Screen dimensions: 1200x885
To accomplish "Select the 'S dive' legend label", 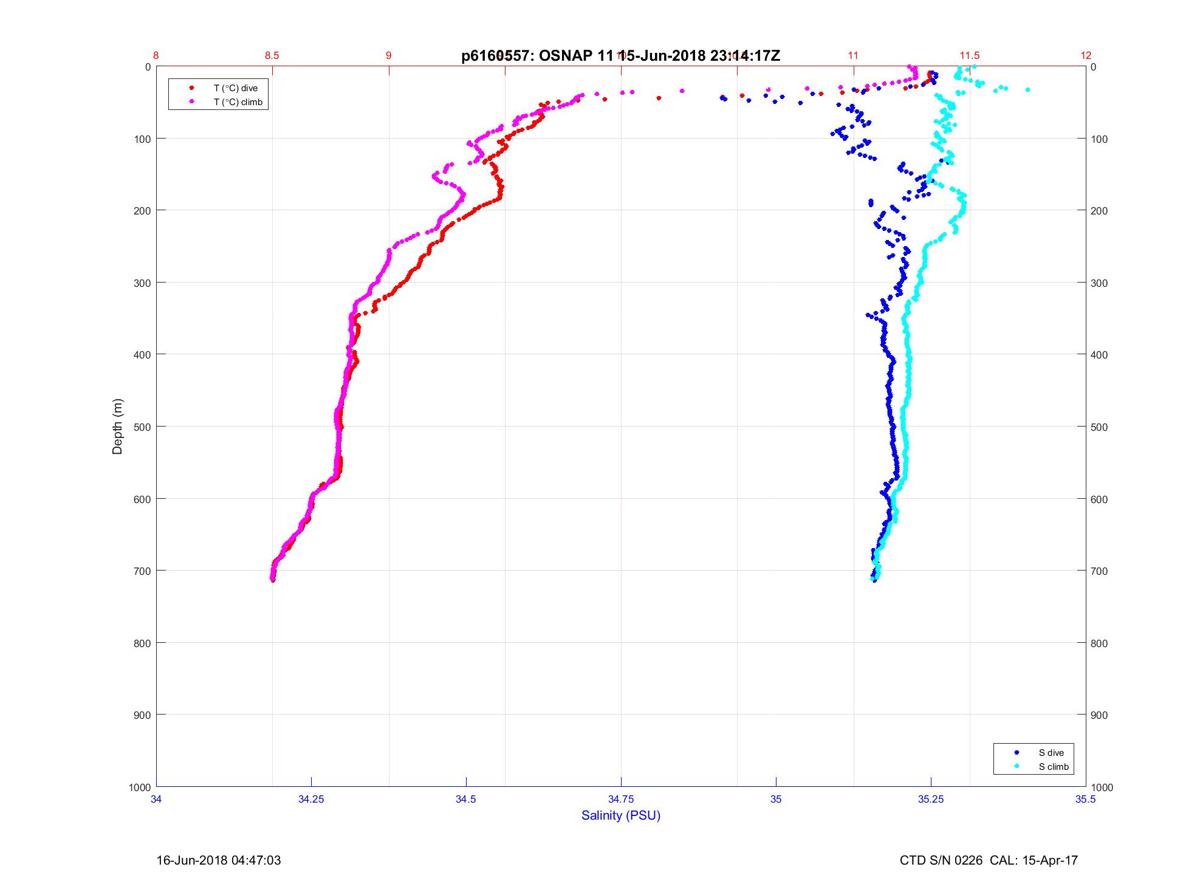I will pyautogui.click(x=1051, y=752).
